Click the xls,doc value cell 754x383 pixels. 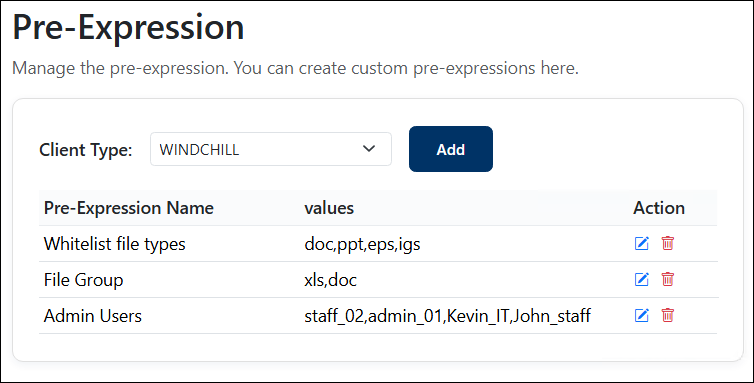(x=330, y=280)
